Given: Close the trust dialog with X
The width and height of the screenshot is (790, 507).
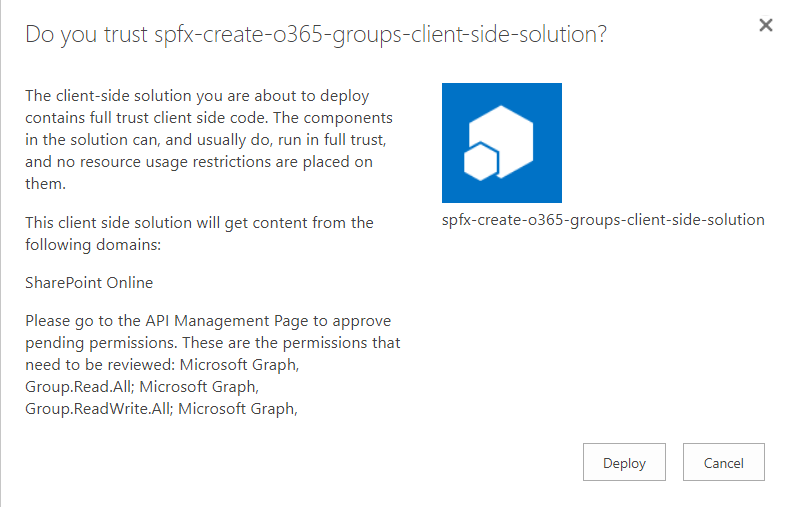Looking at the screenshot, I should (766, 25).
